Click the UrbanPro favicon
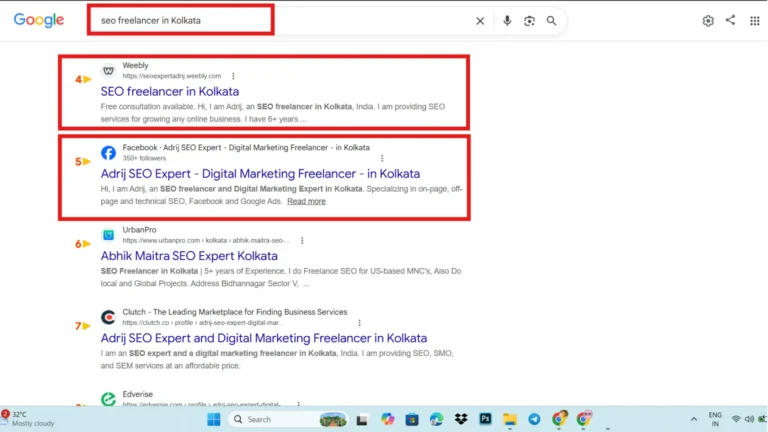 (108, 235)
